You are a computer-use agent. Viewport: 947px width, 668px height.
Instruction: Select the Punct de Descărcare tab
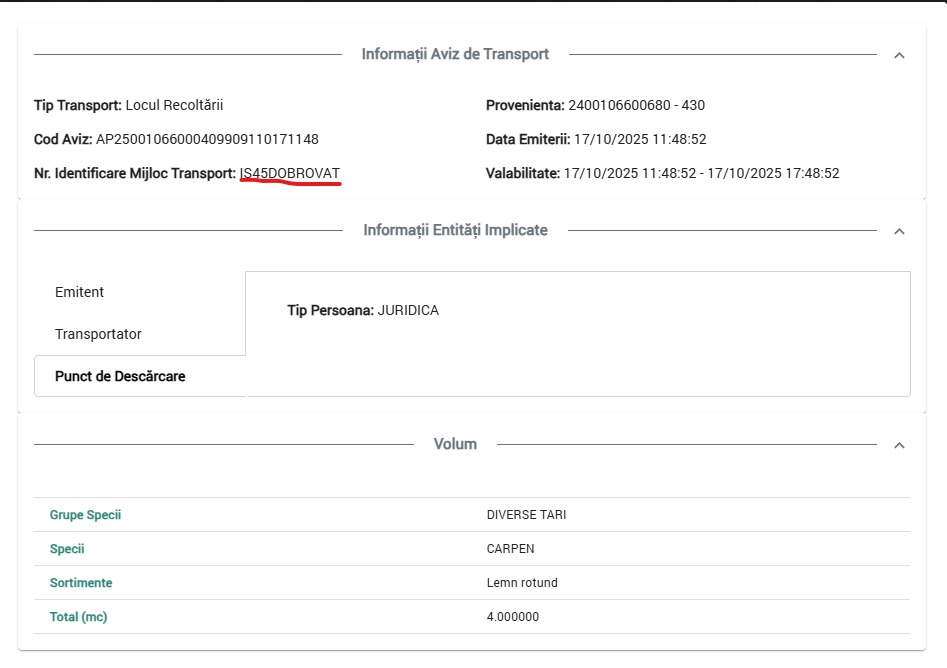click(x=120, y=377)
